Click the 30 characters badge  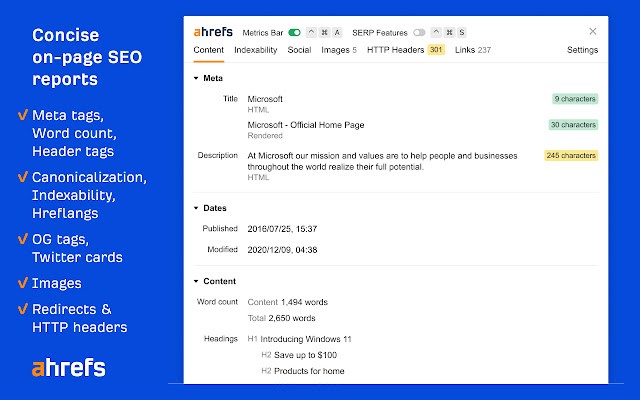pyautogui.click(x=573, y=124)
